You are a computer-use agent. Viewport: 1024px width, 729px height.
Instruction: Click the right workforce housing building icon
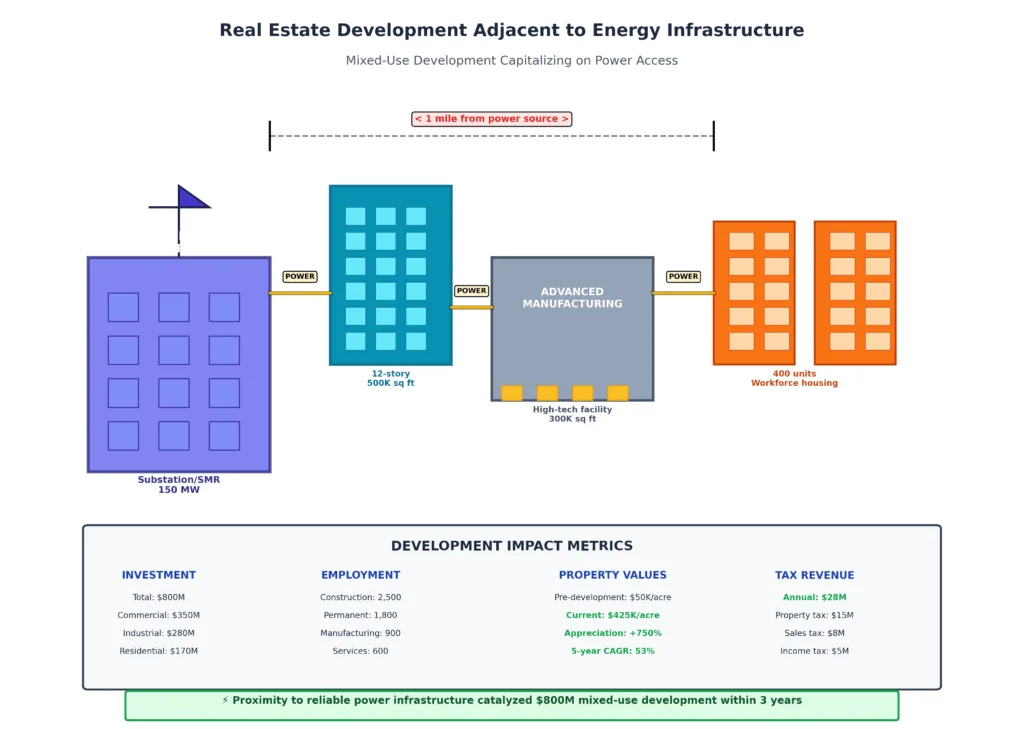click(x=855, y=291)
